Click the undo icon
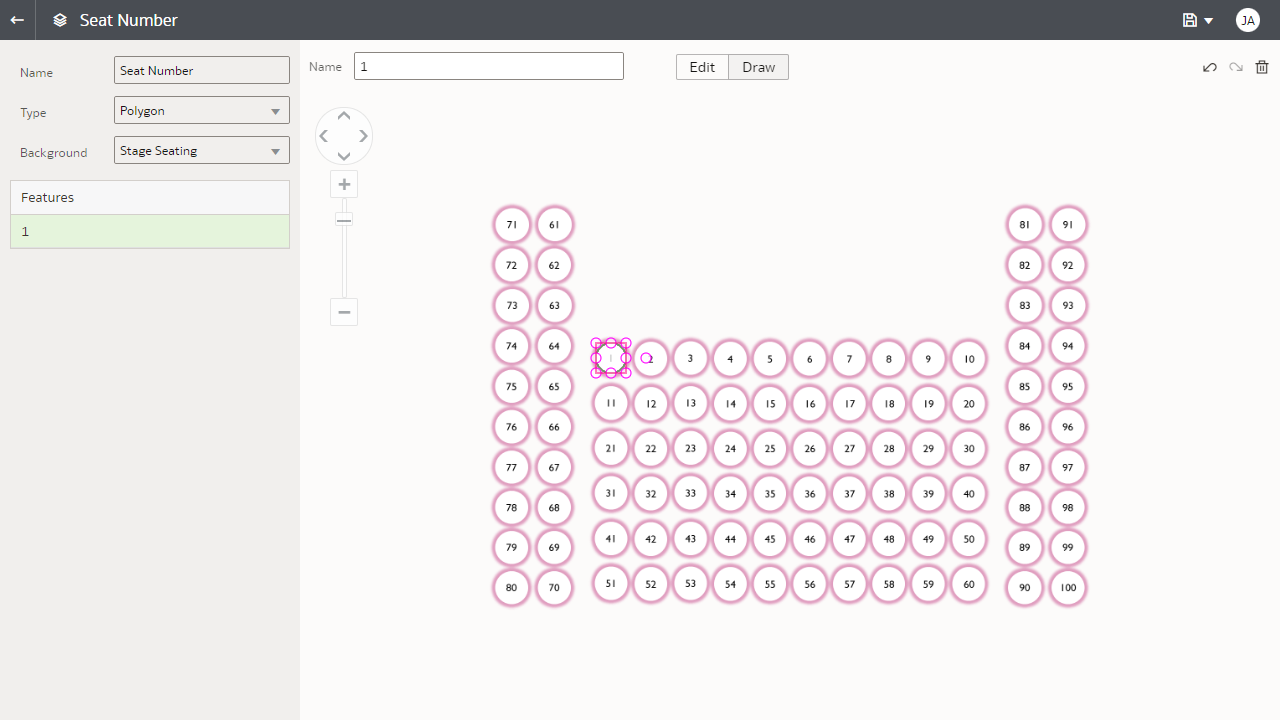This screenshot has height=720, width=1280. (x=1210, y=67)
